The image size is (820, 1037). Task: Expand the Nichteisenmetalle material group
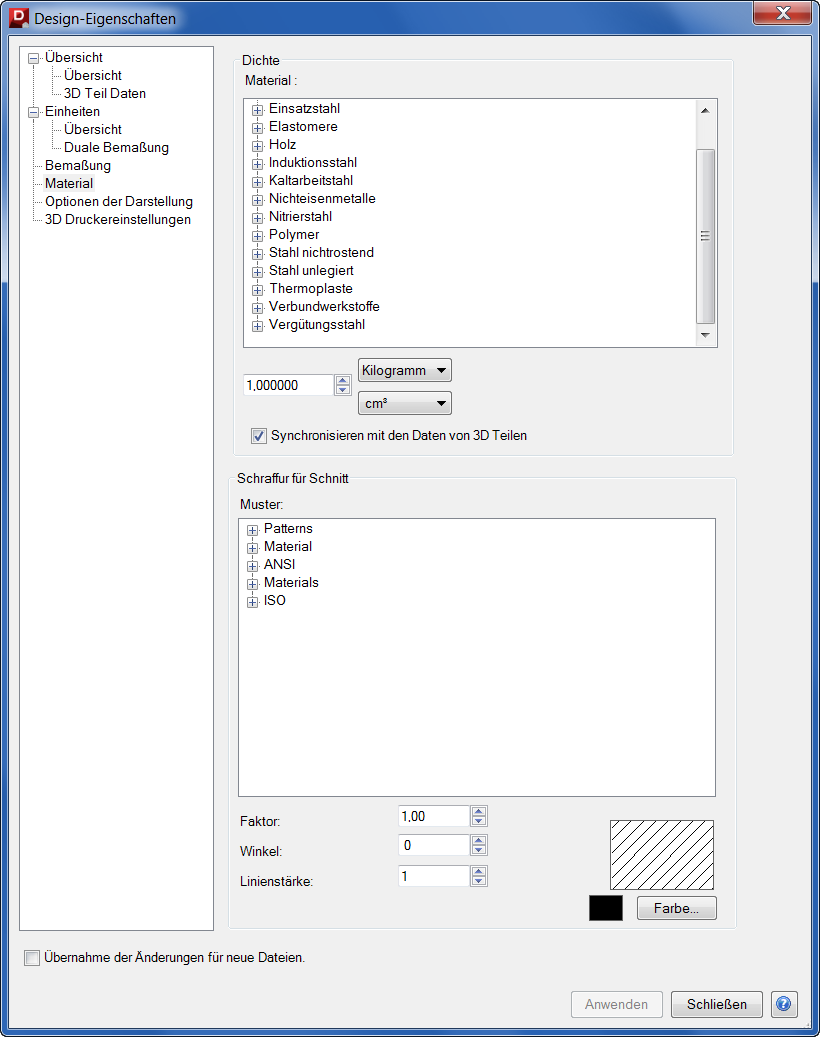point(257,200)
